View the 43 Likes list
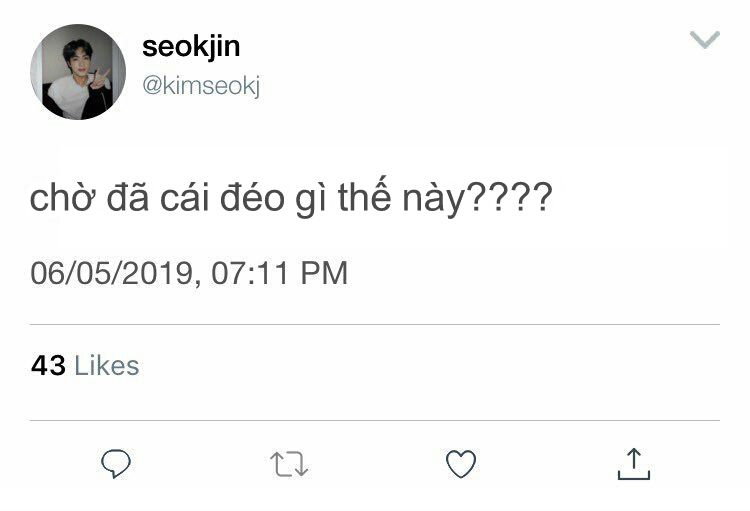 click(85, 366)
